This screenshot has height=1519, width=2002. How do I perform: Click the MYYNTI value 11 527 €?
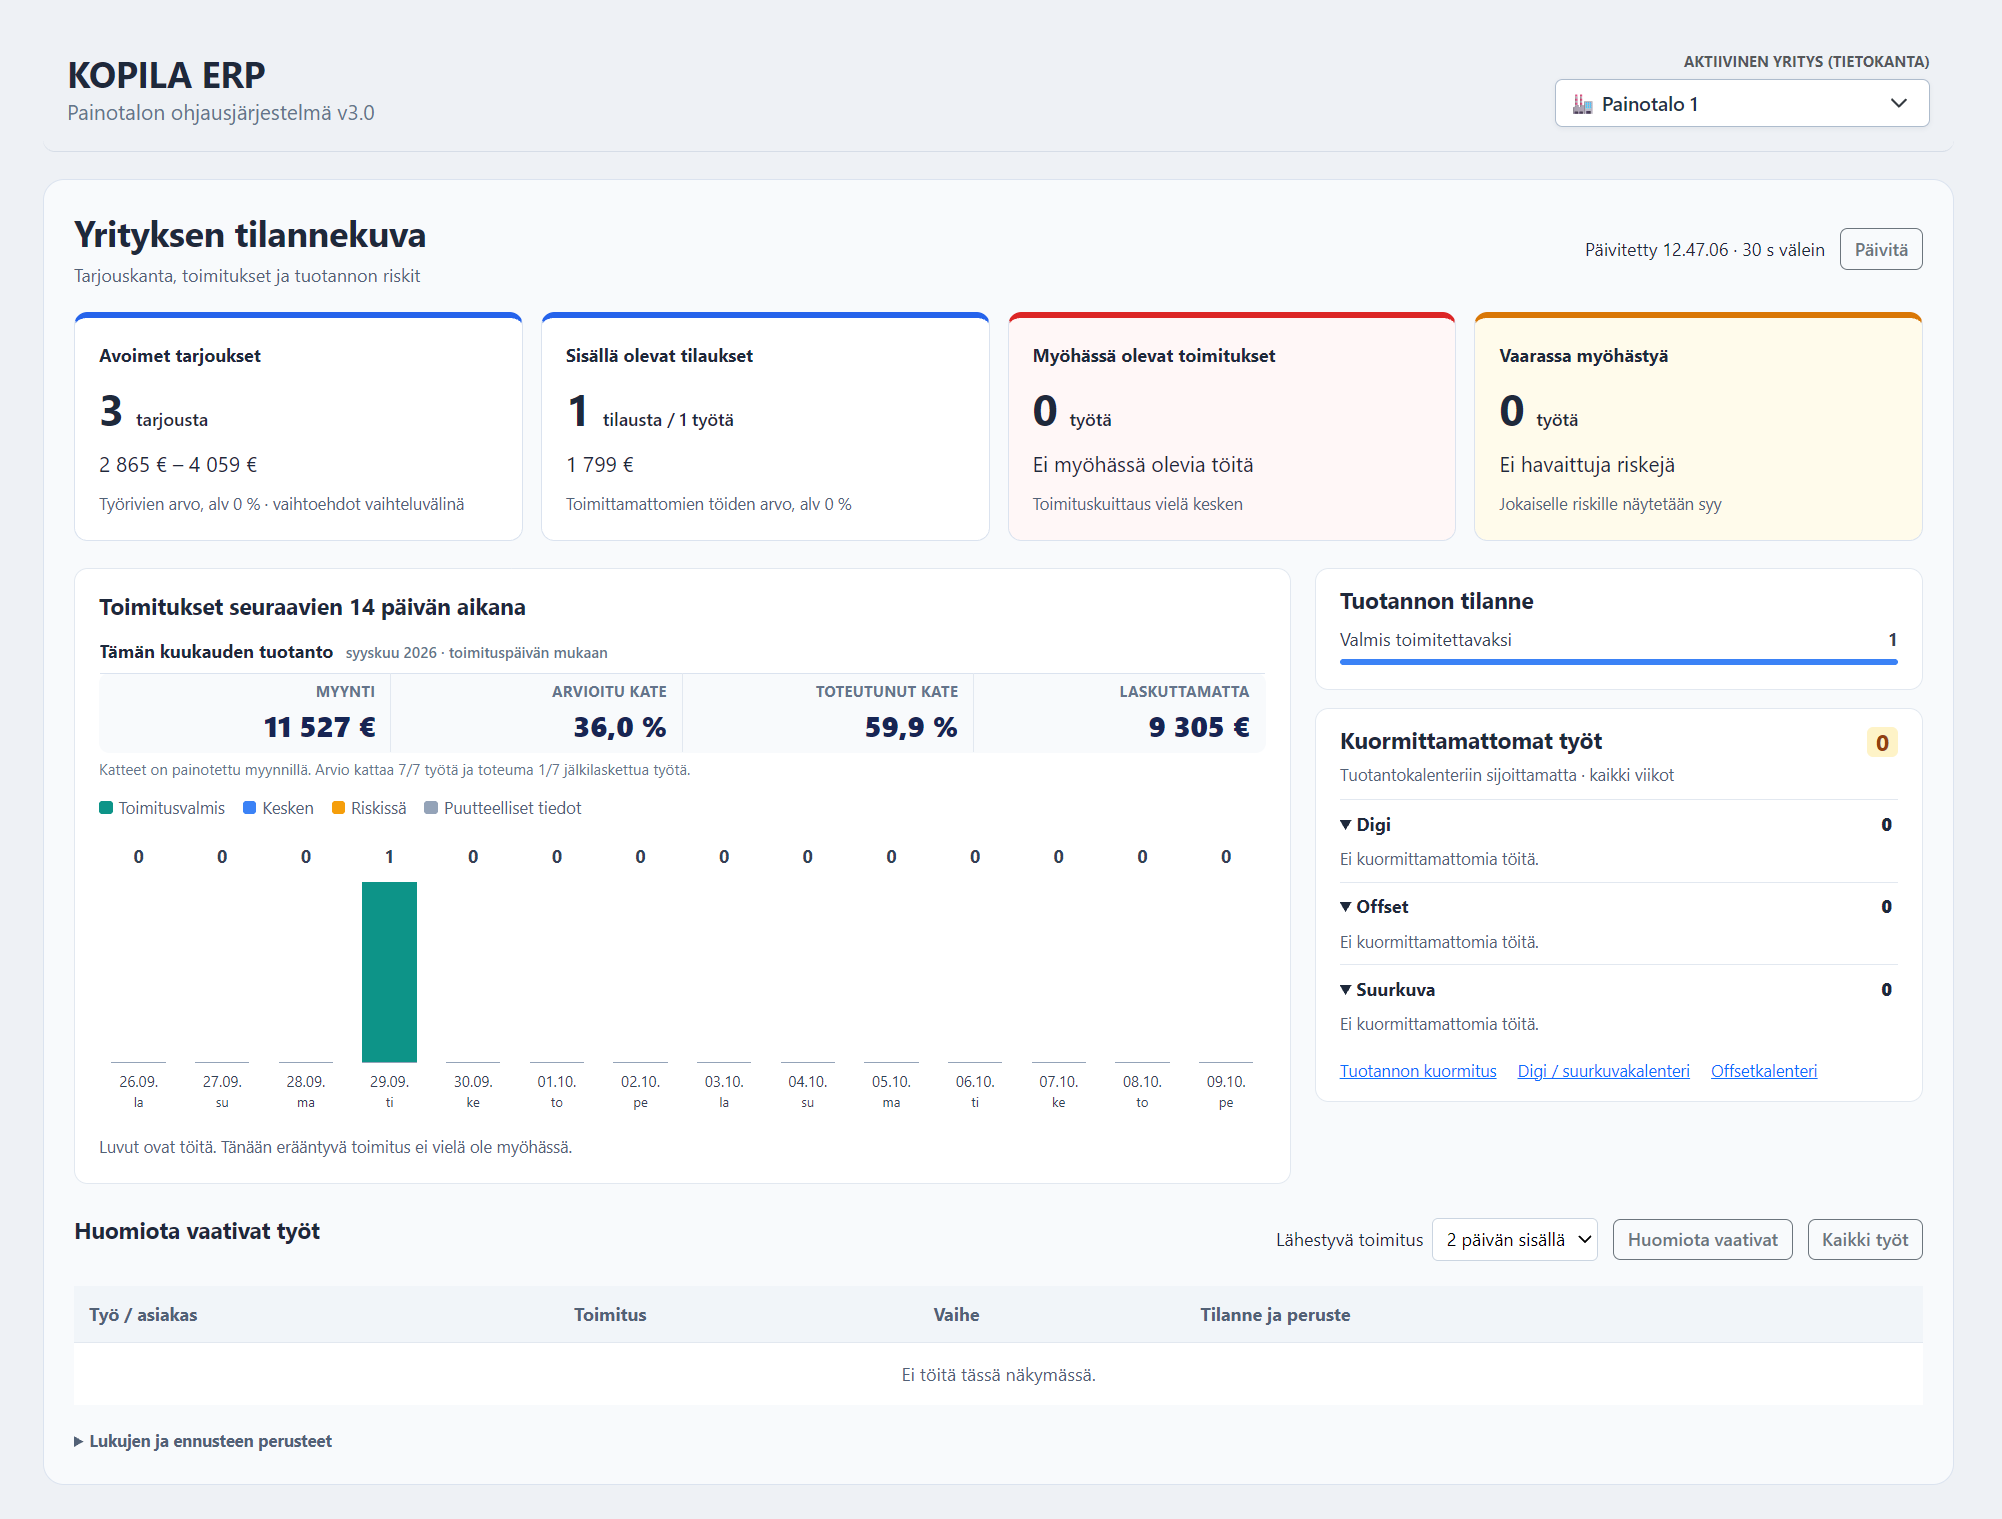[x=319, y=727]
